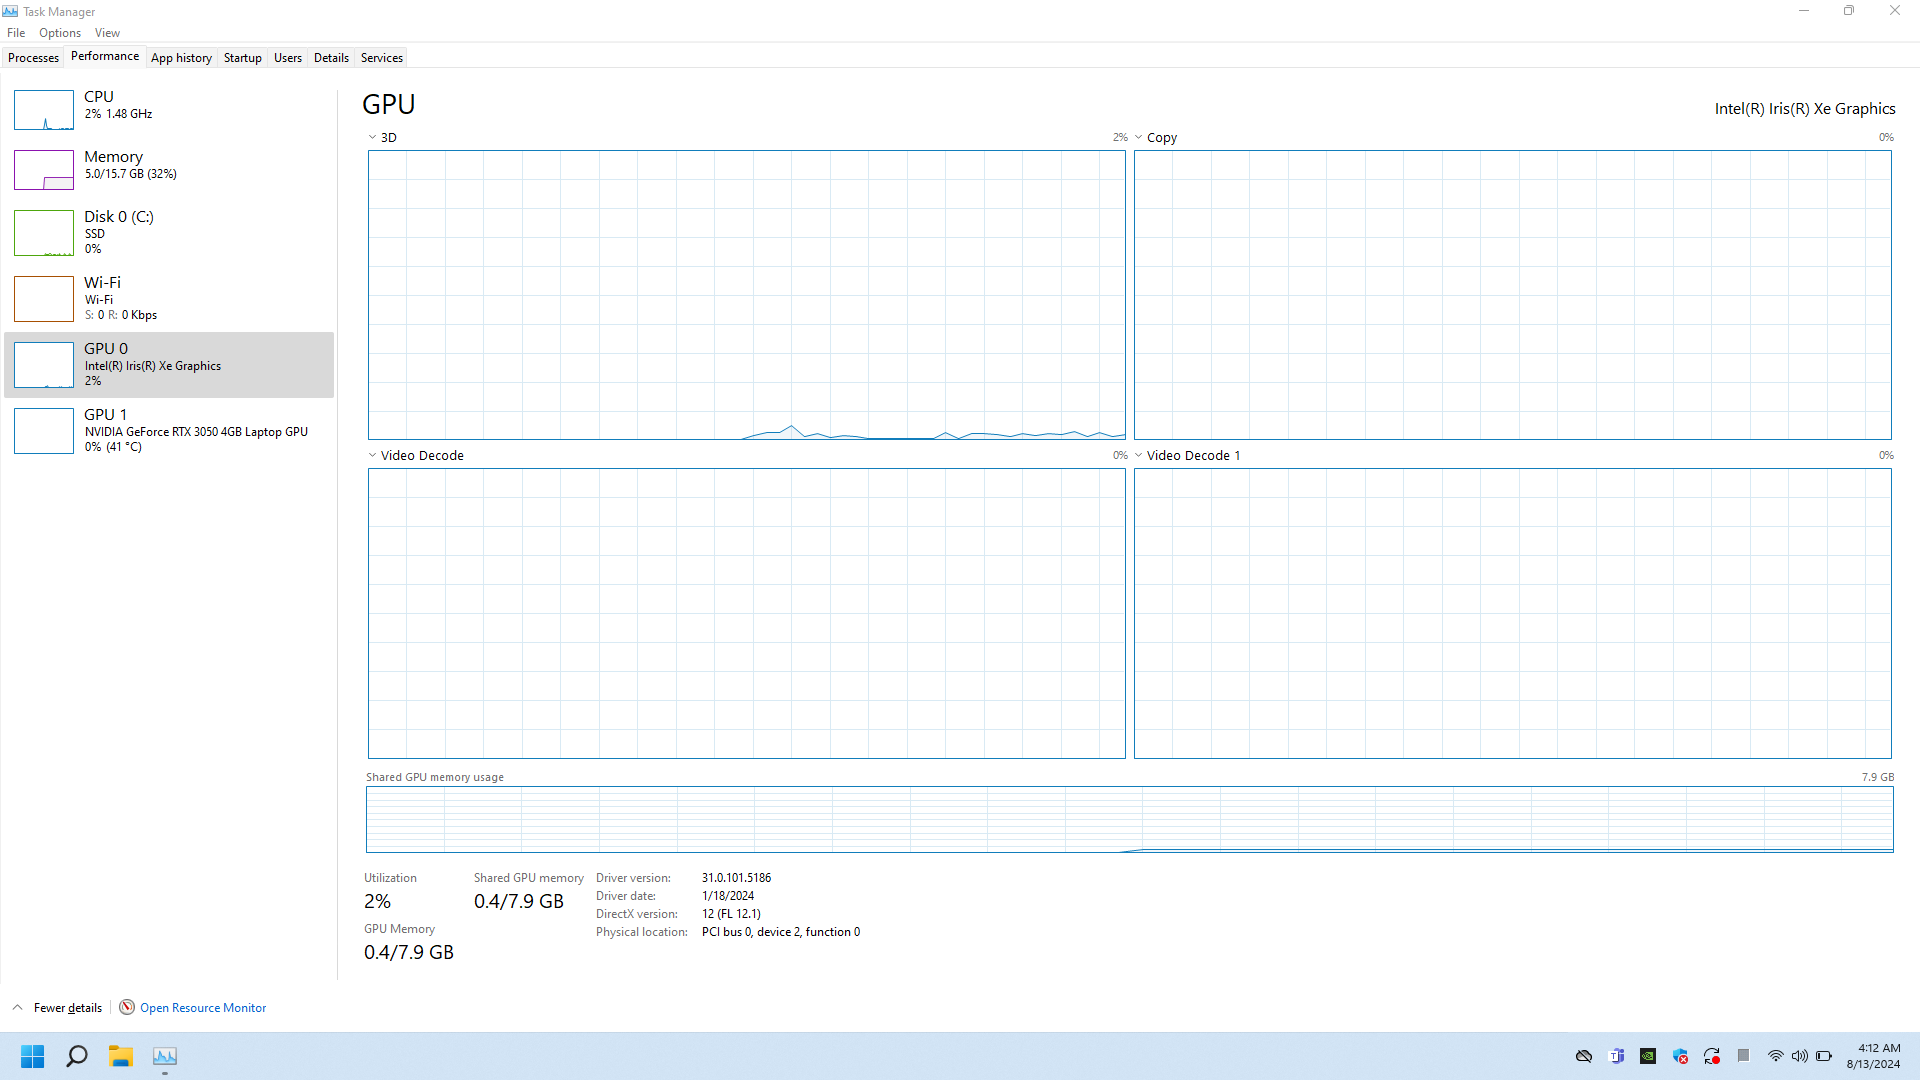Click the Resource Monitor gauge icon
The height and width of the screenshot is (1080, 1920).
click(127, 1008)
